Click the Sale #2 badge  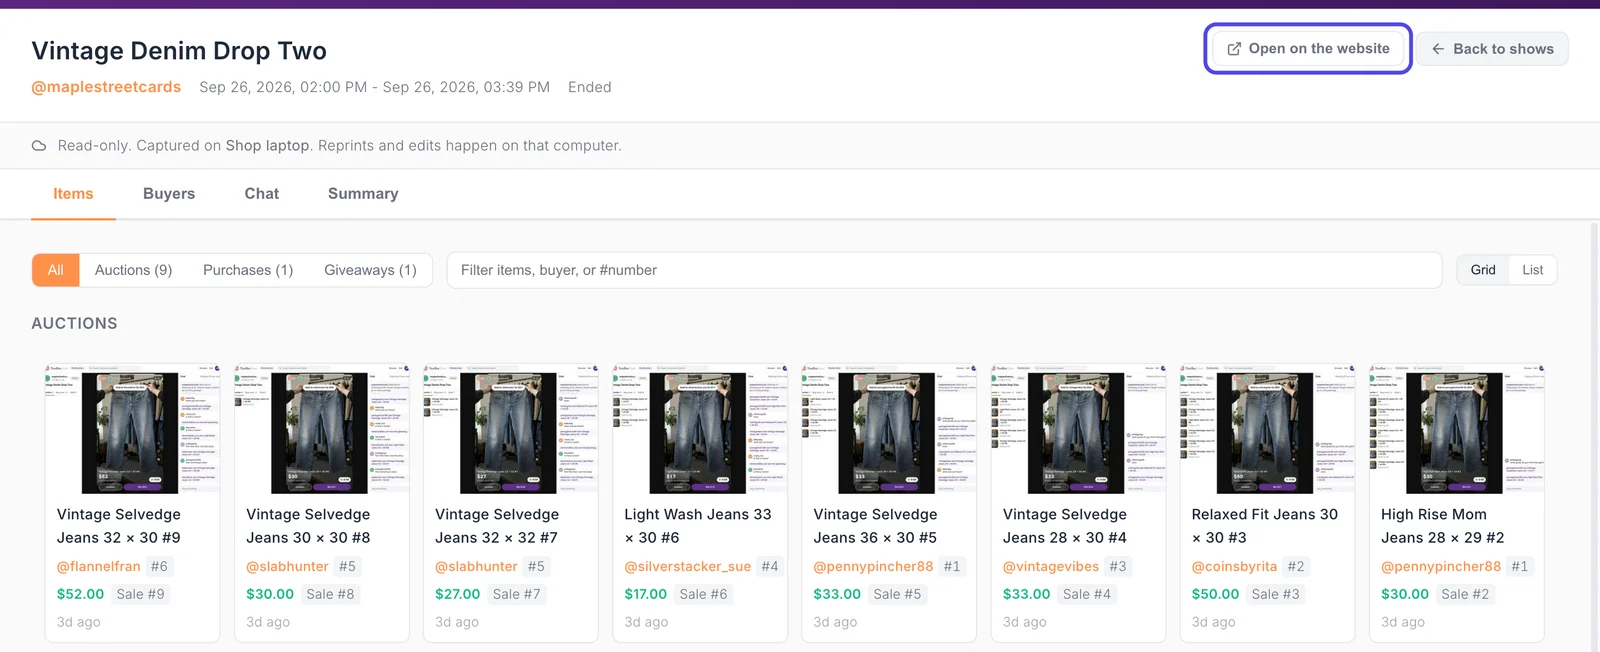coord(1465,594)
